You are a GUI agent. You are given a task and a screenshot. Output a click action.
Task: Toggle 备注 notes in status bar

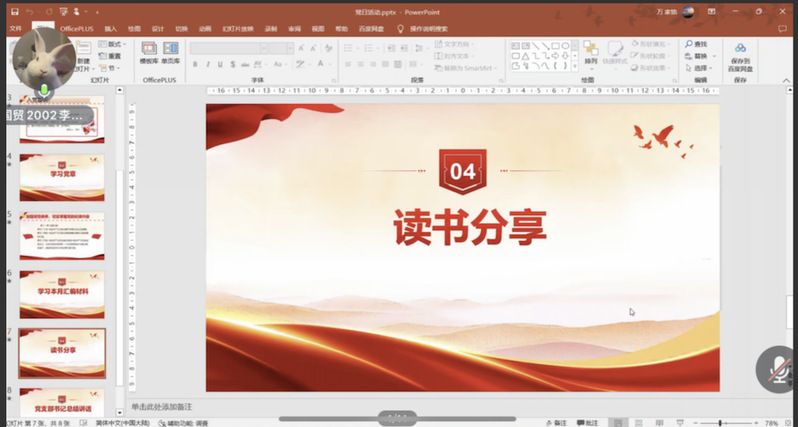pos(557,423)
